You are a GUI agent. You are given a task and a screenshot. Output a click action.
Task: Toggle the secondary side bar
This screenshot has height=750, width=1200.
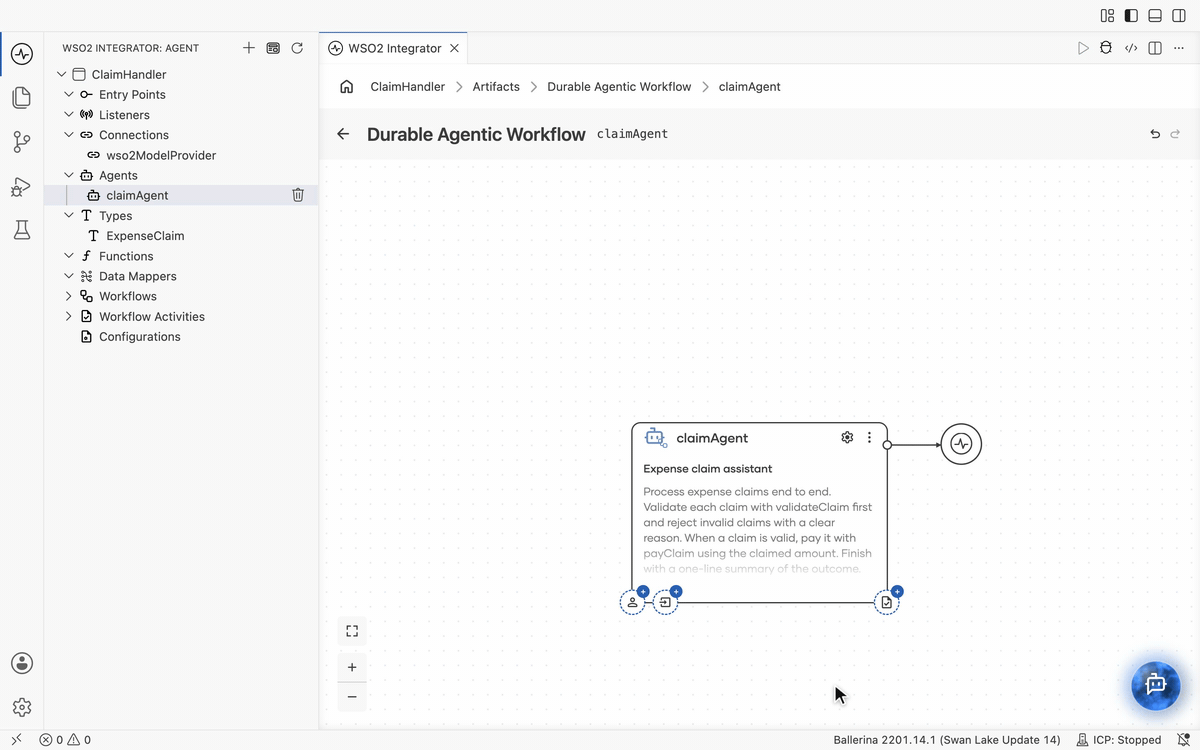pyautogui.click(x=1179, y=15)
